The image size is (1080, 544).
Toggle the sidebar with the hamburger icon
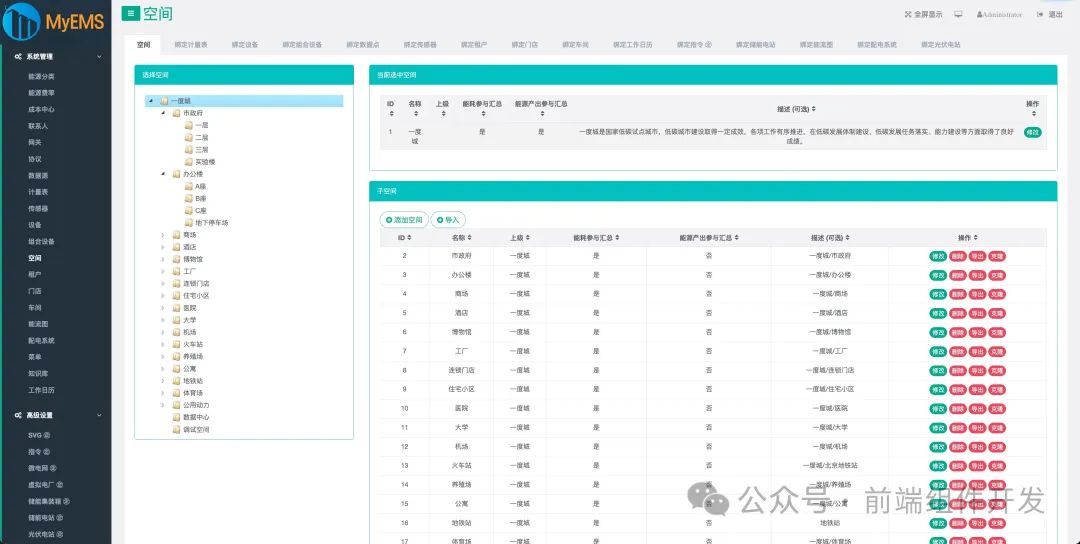pyautogui.click(x=130, y=13)
